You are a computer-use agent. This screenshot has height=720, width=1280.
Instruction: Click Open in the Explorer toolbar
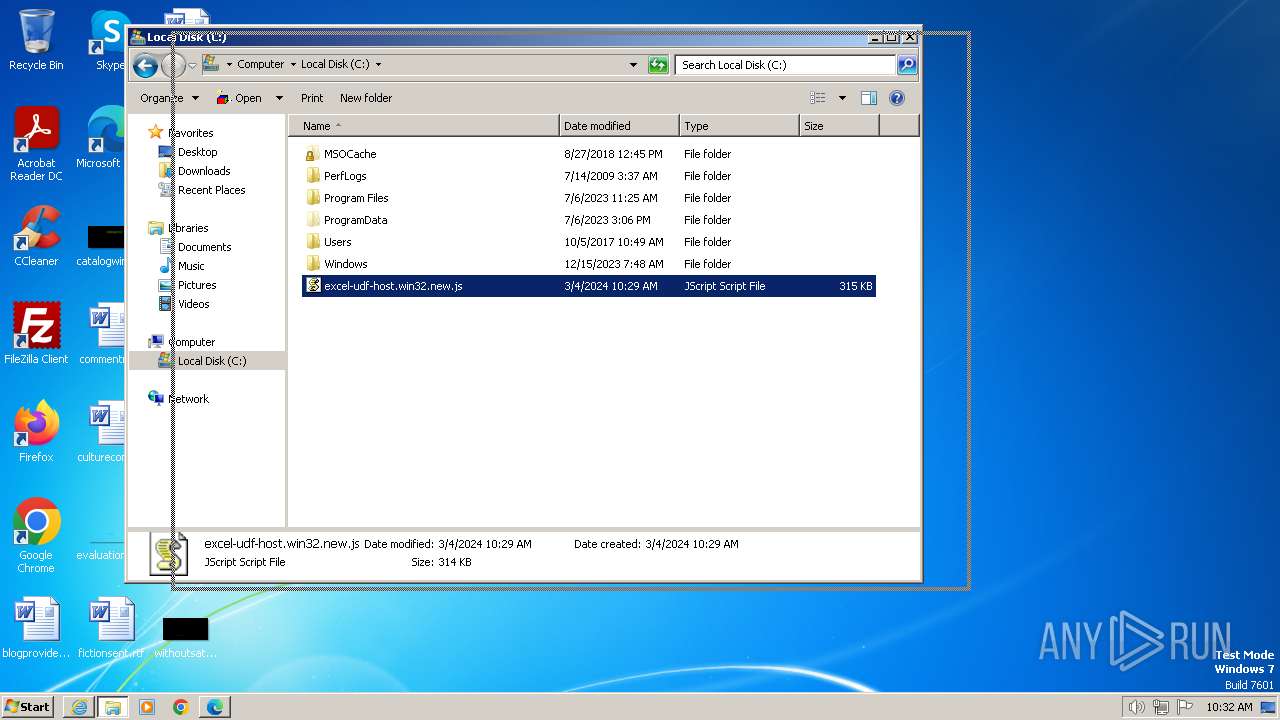240,98
